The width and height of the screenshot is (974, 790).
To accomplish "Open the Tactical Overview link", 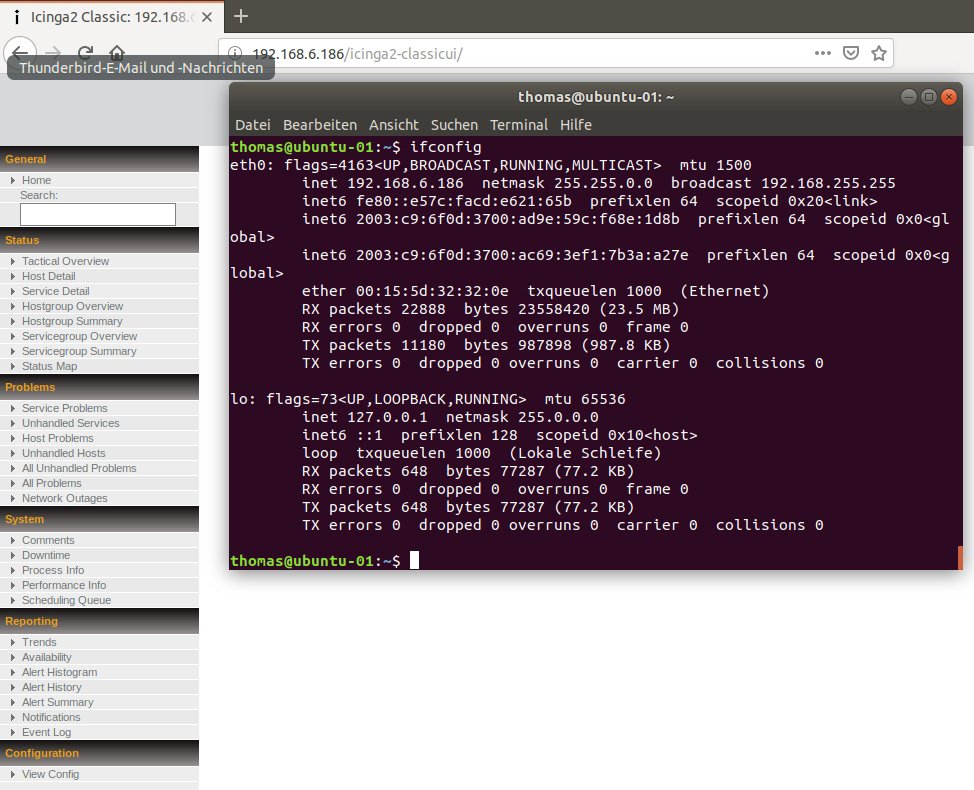I will (x=65, y=261).
